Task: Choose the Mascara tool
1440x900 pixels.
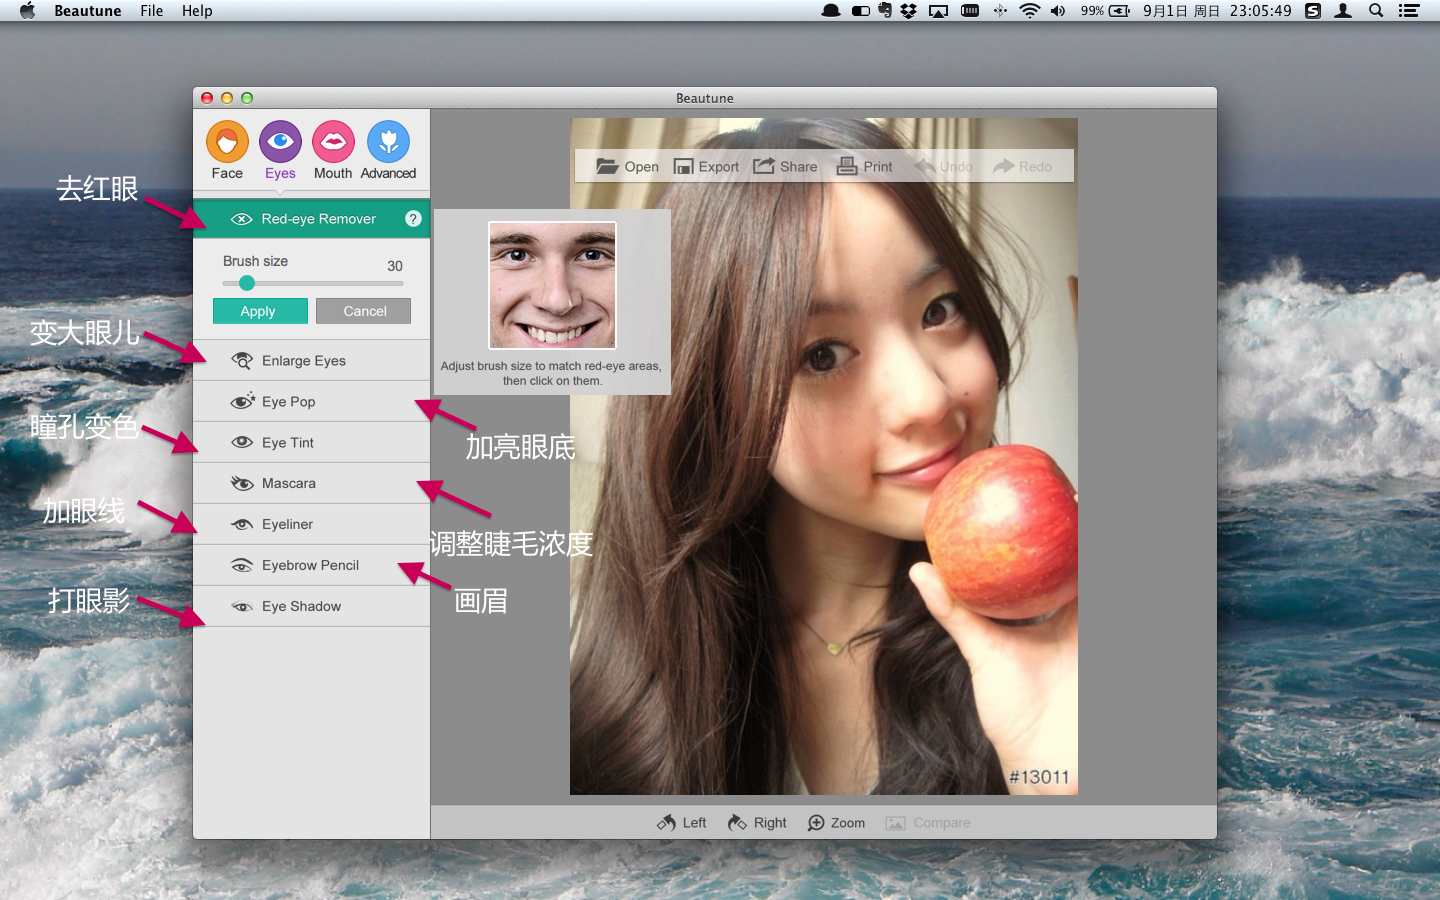Action: 311,484
